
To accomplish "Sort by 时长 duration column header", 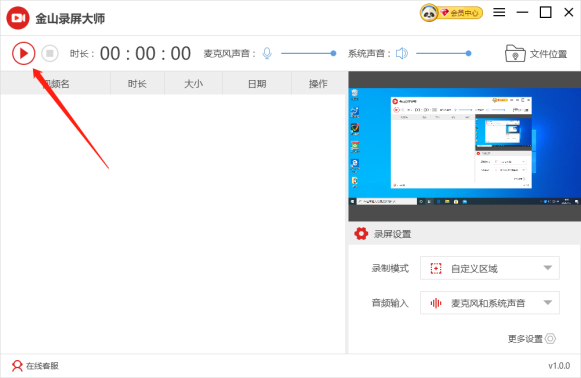I will click(x=137, y=84).
